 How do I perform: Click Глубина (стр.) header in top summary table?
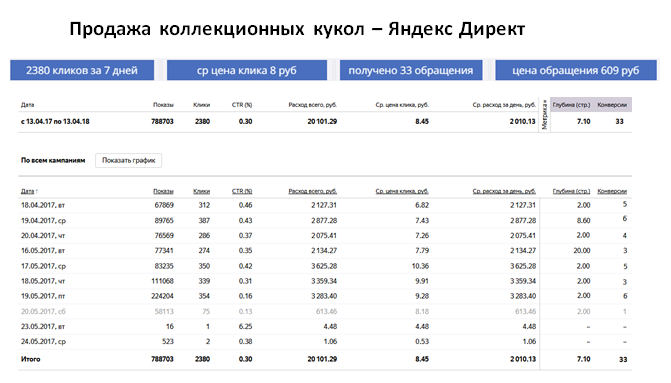[571, 105]
